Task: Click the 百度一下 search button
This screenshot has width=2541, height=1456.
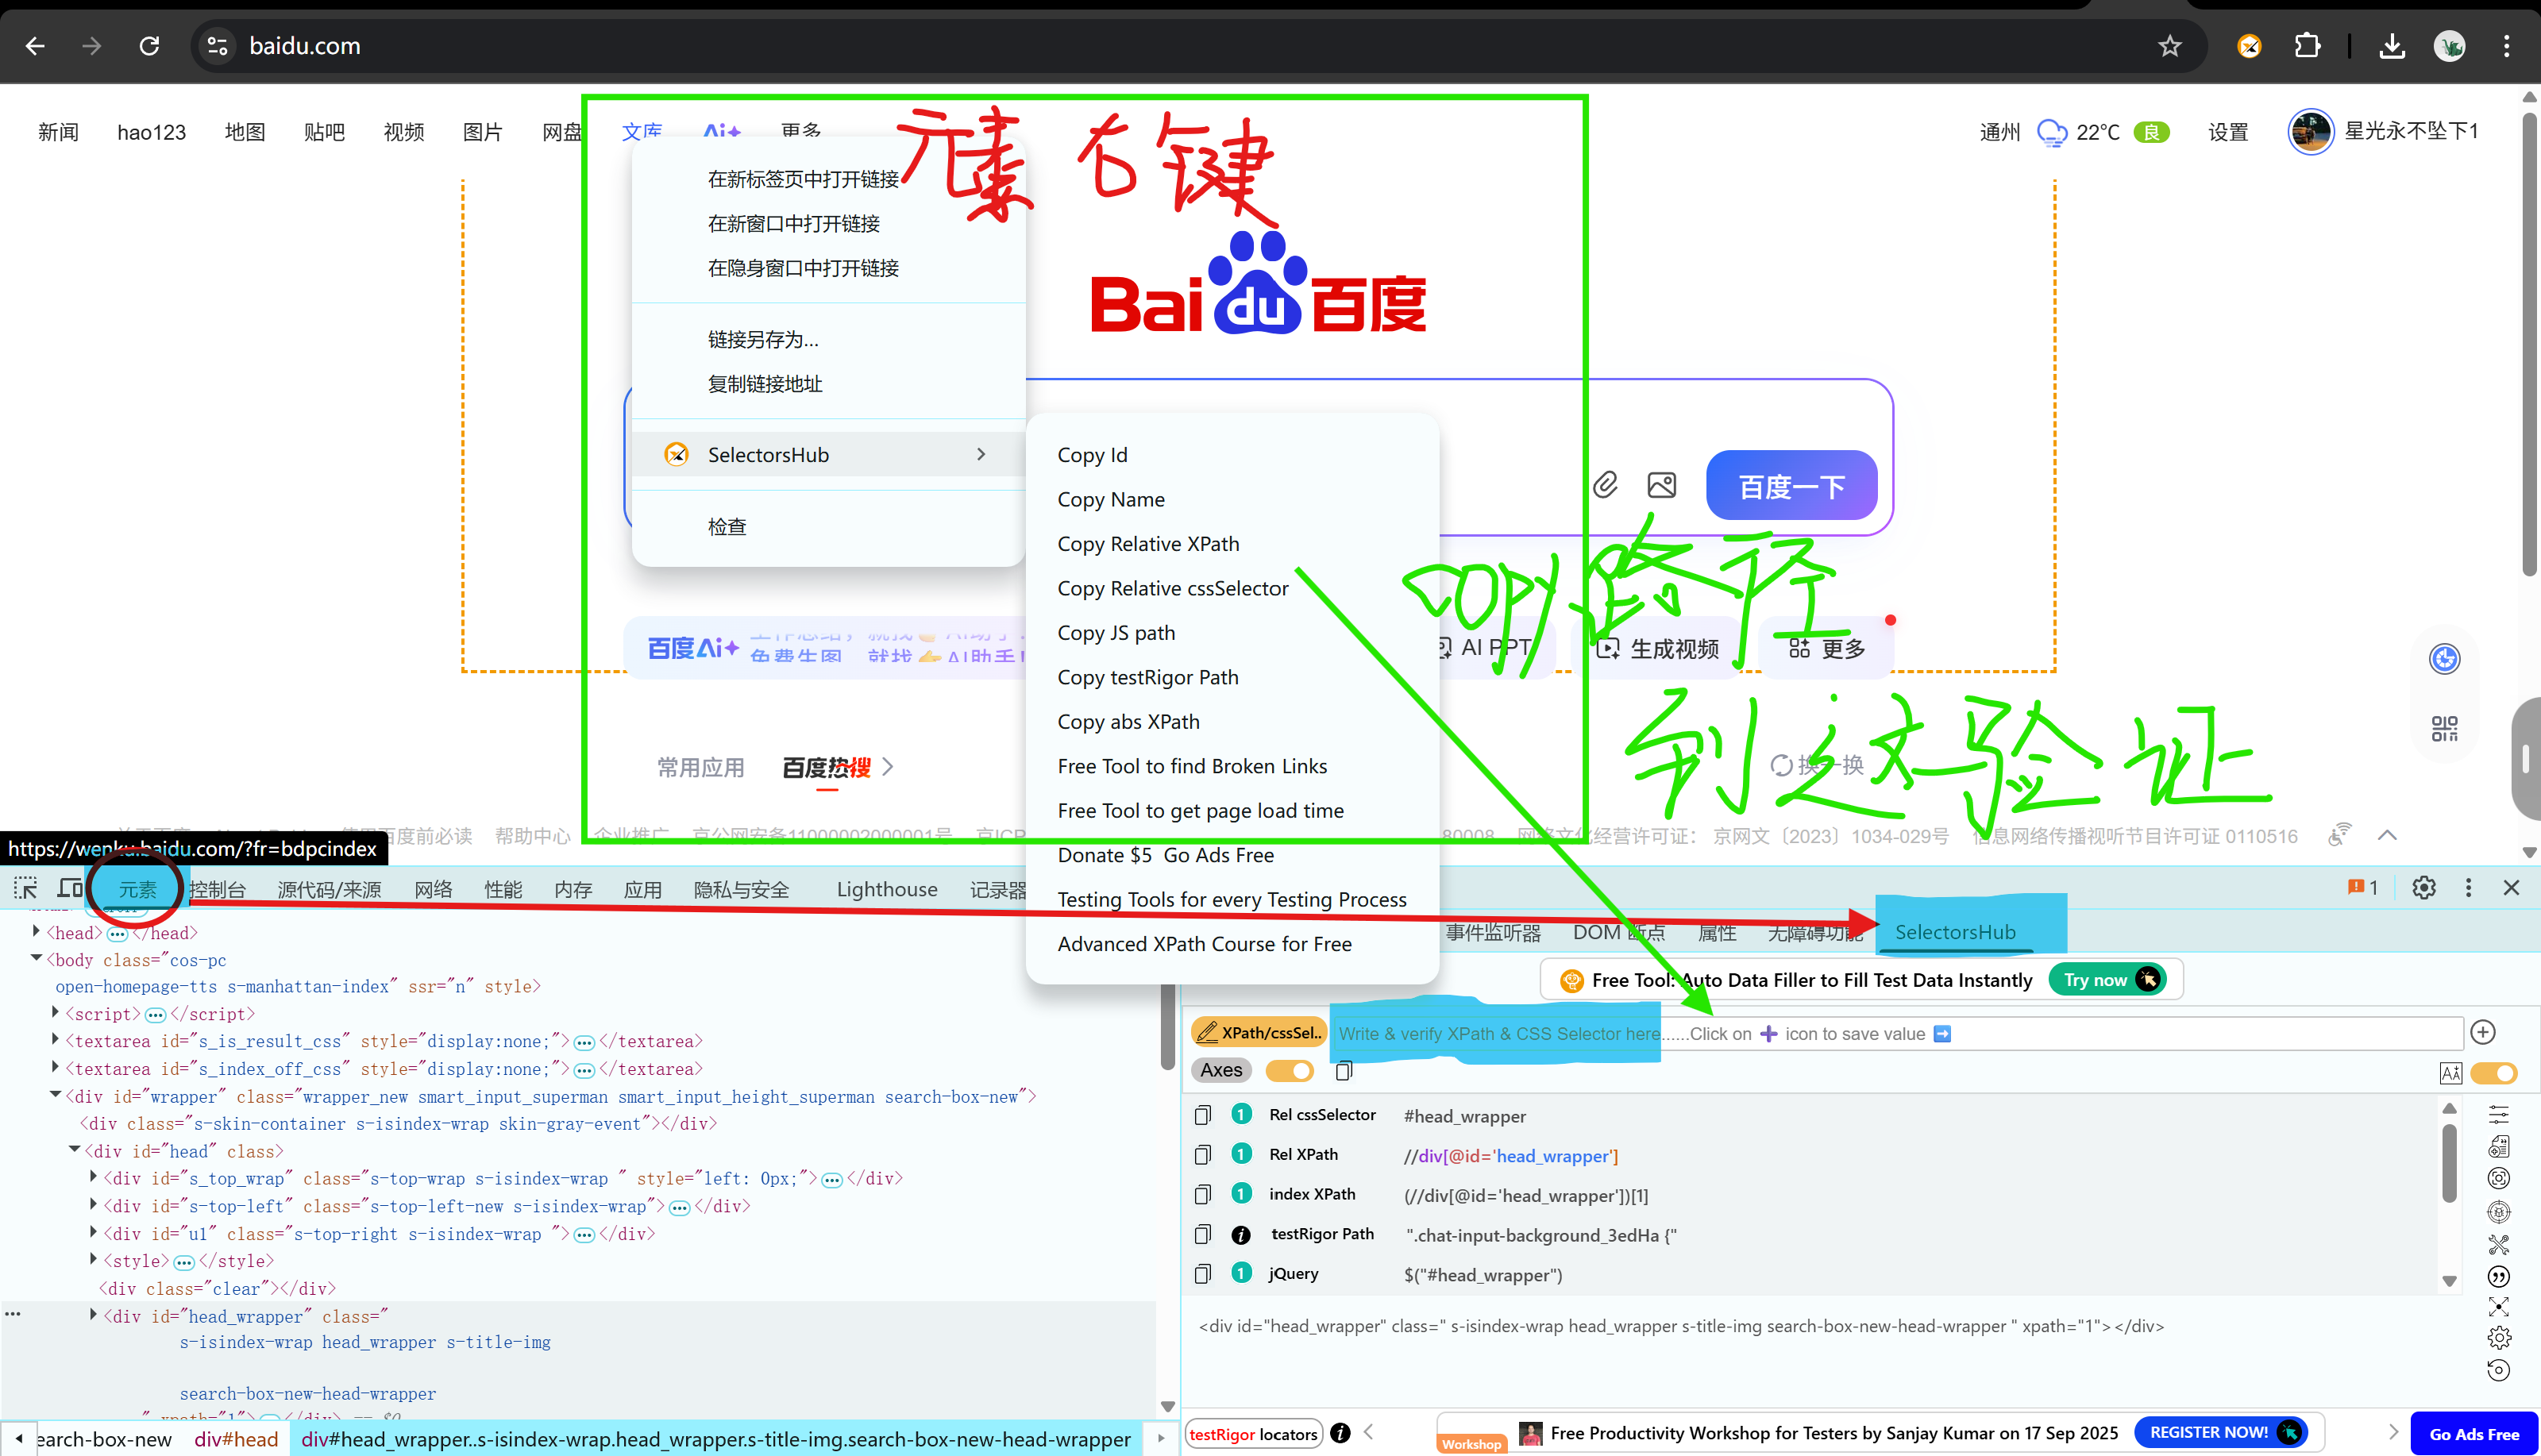Action: tap(1791, 486)
